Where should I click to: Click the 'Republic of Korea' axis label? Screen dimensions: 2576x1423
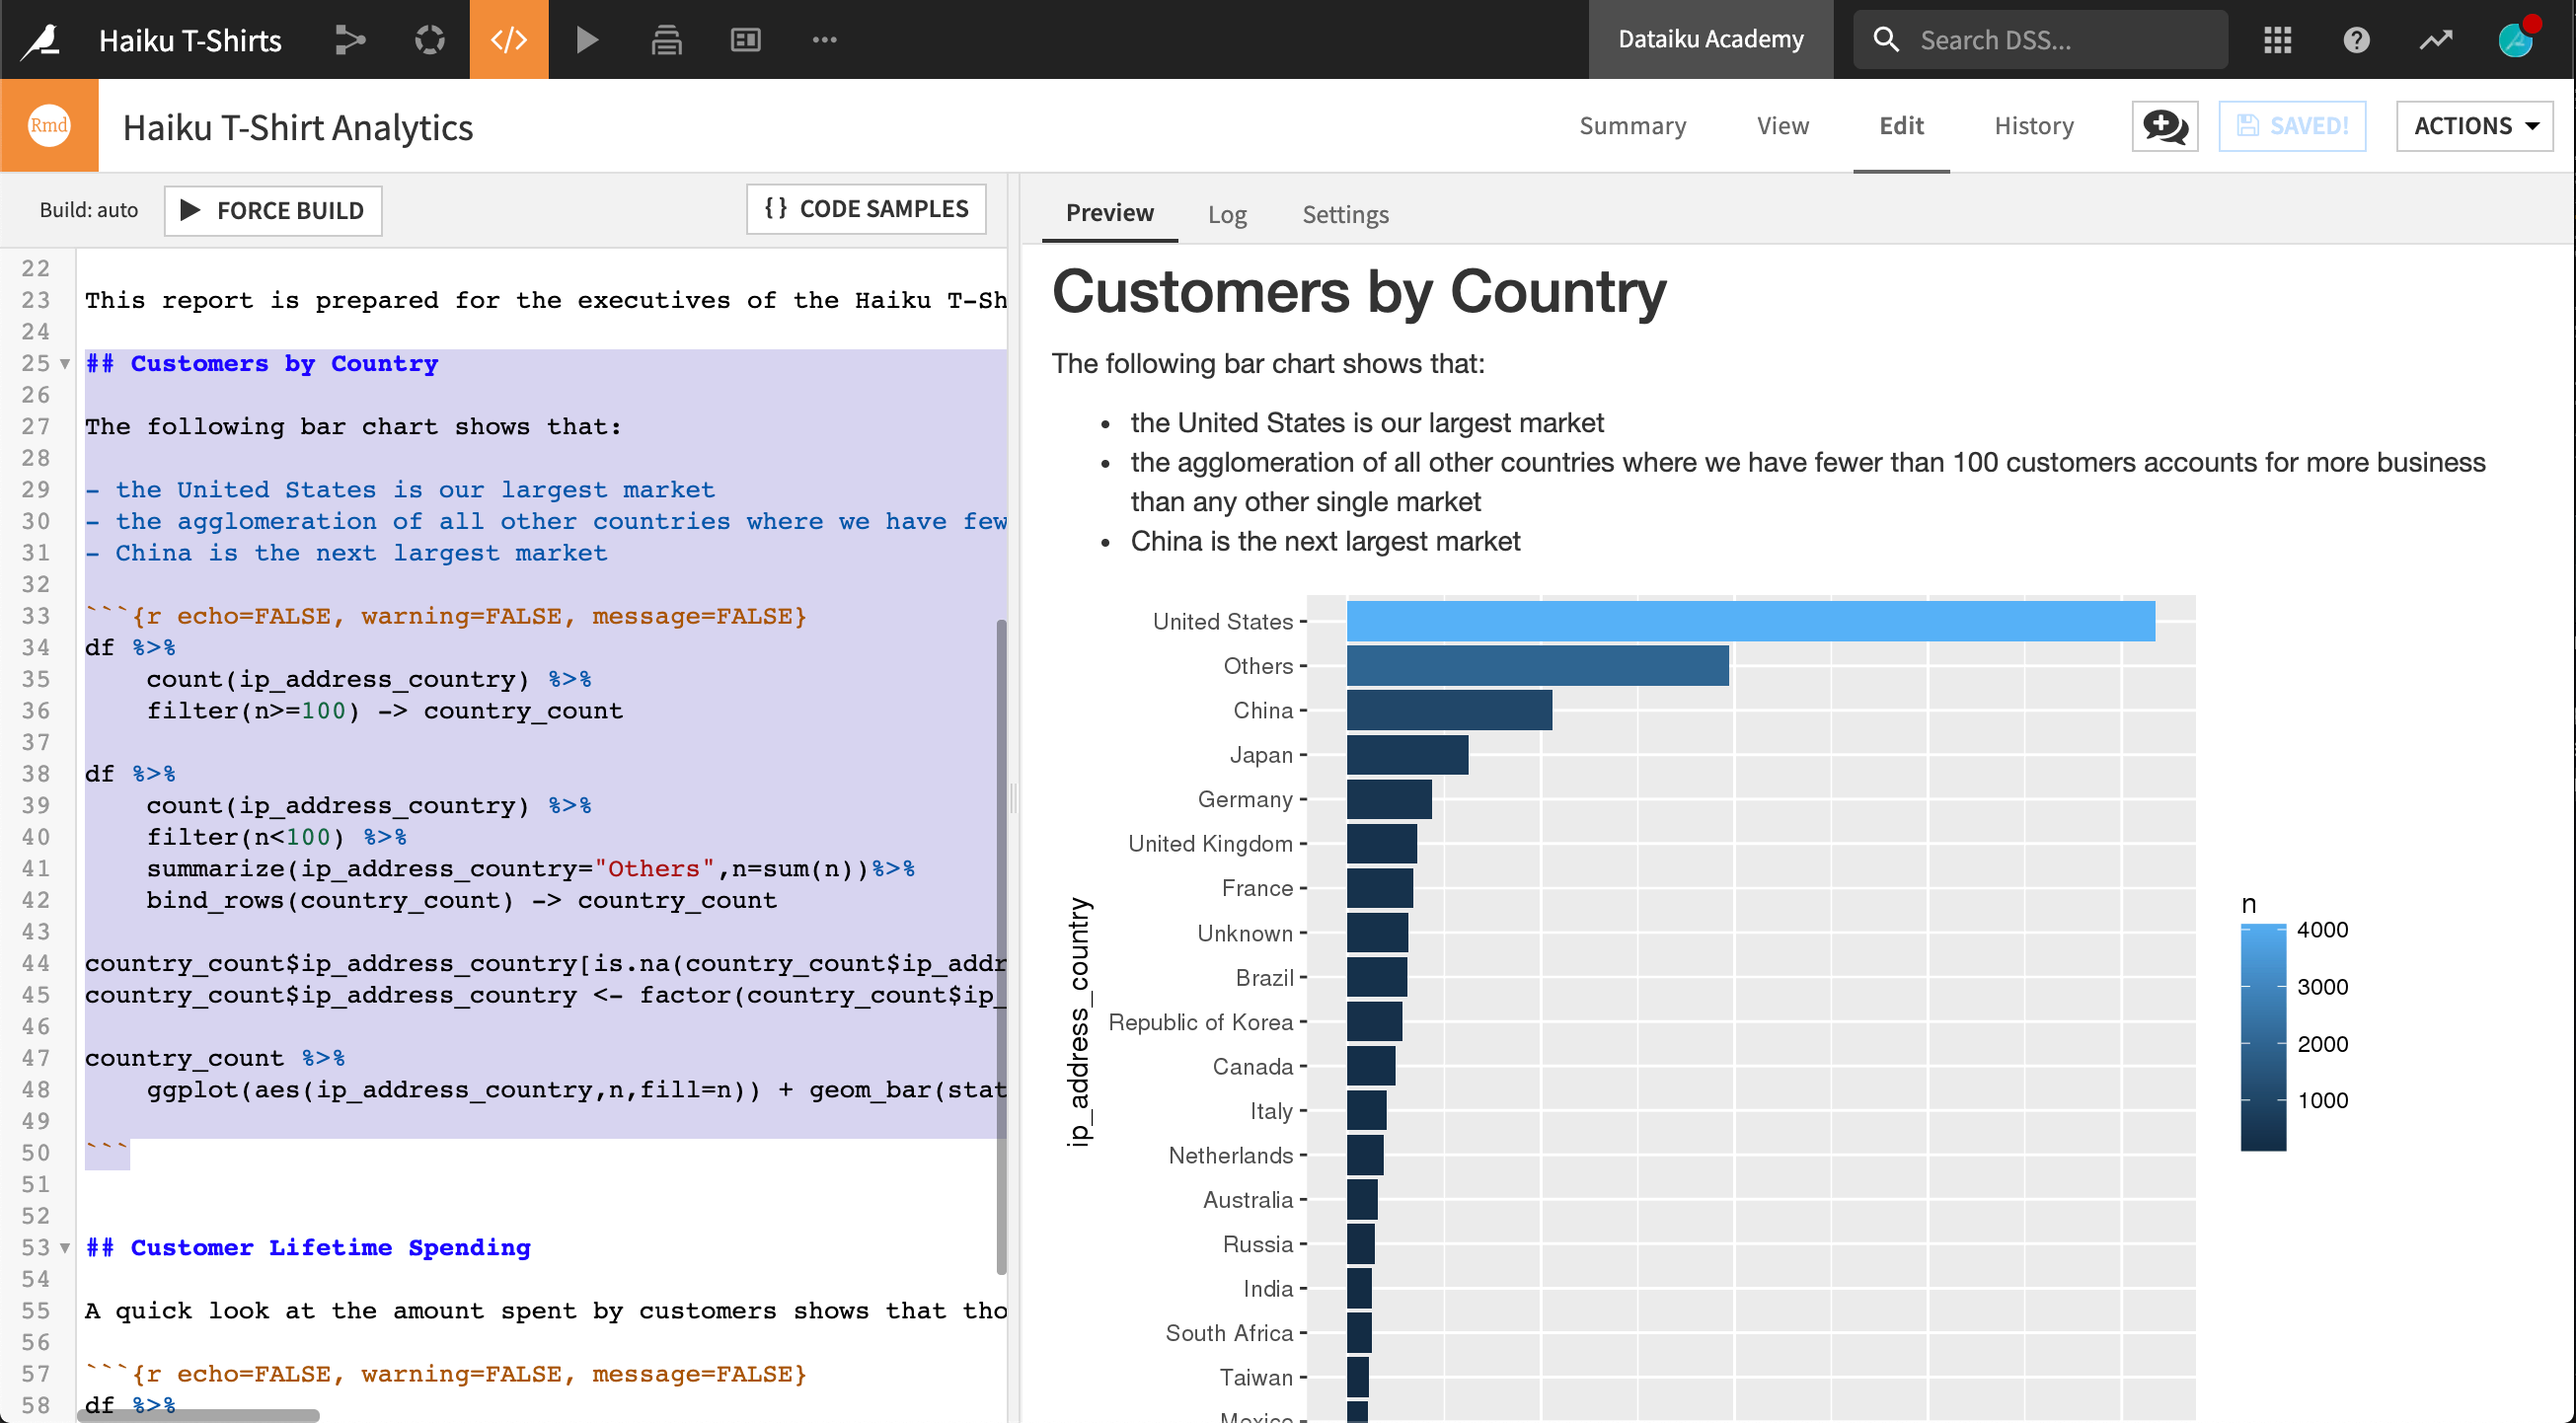pos(1200,1022)
